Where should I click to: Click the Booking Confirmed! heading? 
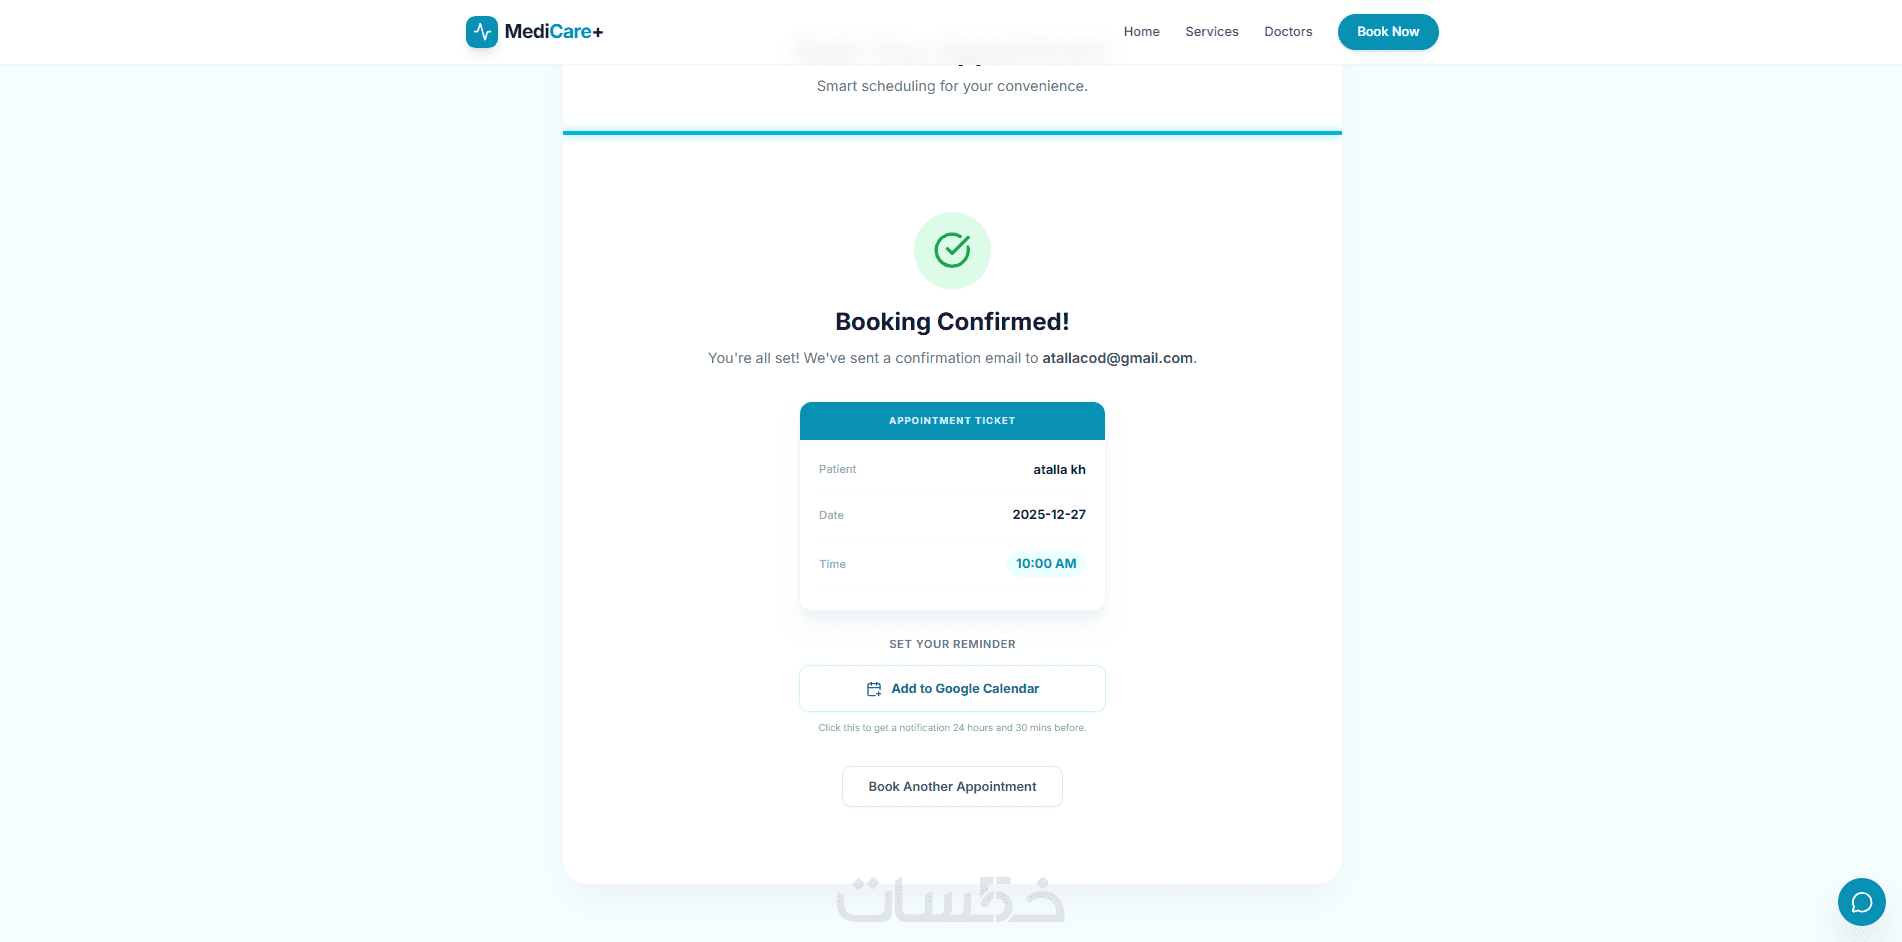tap(952, 322)
